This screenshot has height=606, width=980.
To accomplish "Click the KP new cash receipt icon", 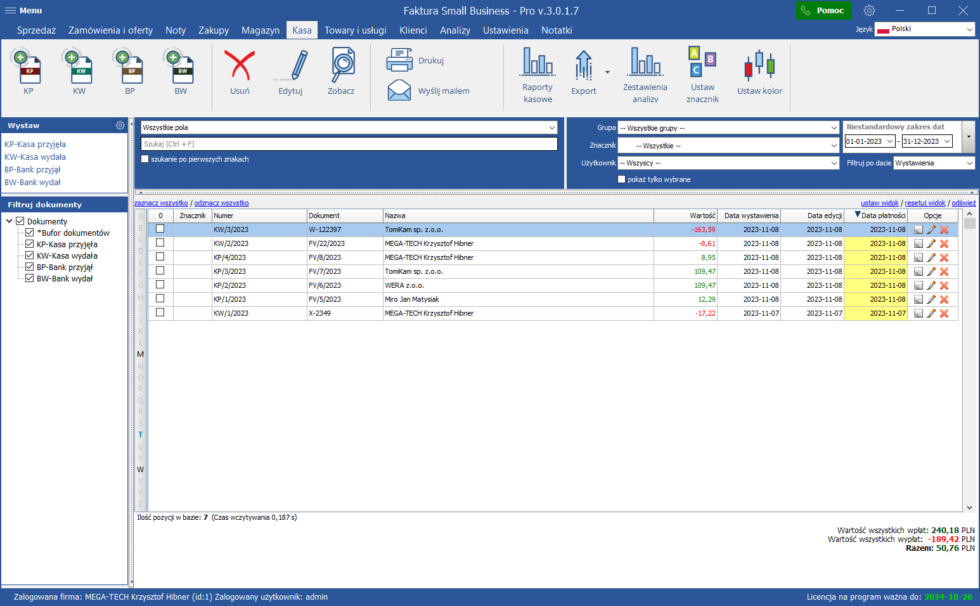I will [28, 67].
